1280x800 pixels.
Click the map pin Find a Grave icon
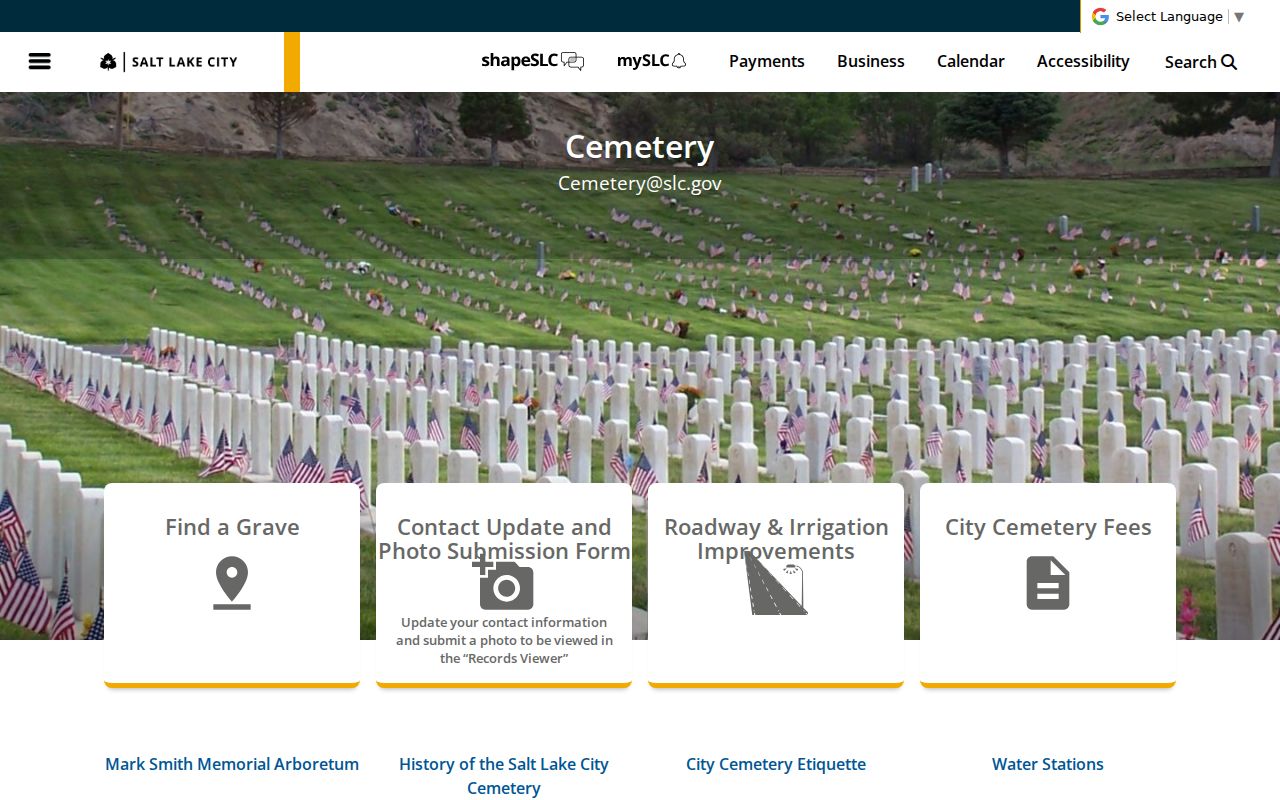point(232,583)
